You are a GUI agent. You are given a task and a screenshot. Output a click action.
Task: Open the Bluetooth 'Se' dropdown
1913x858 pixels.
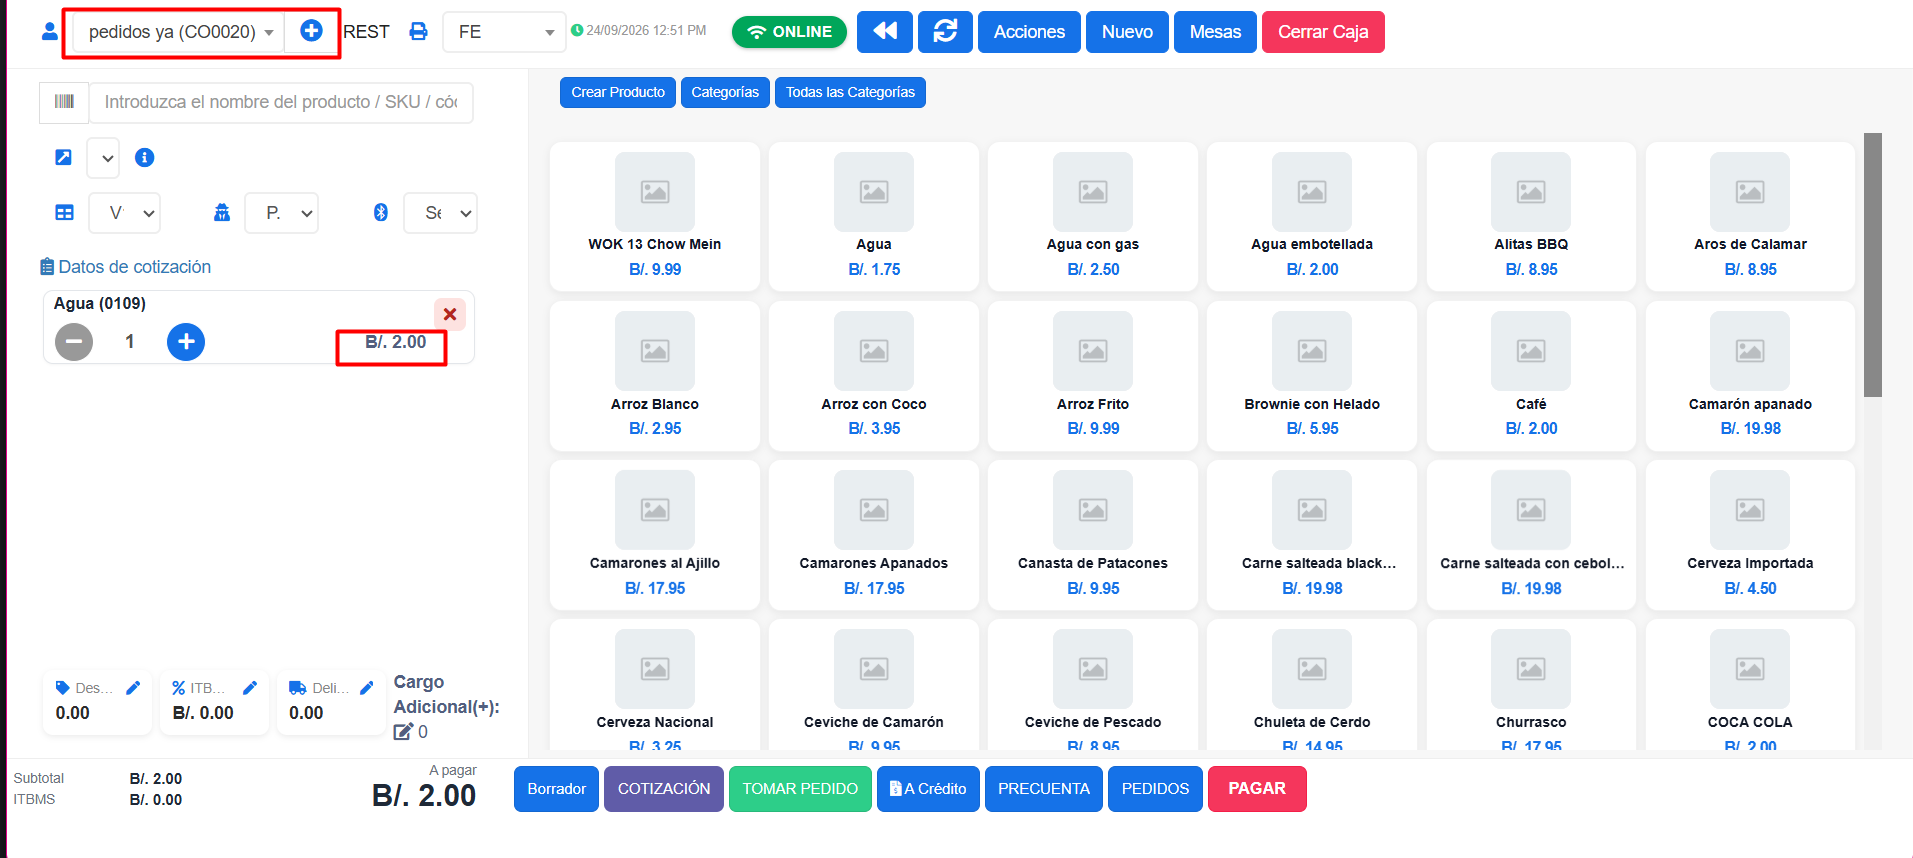pyautogui.click(x=440, y=213)
